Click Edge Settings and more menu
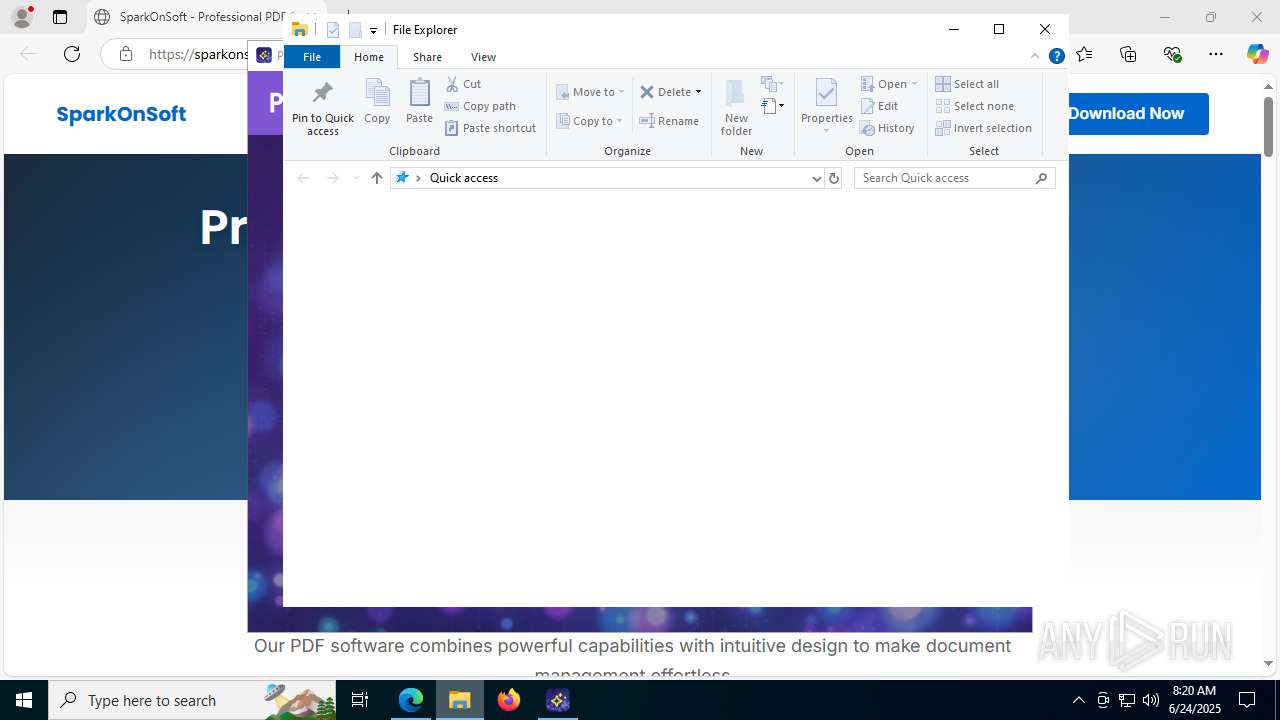Screen dimensions: 1280x720 pyautogui.click(x=1216, y=54)
